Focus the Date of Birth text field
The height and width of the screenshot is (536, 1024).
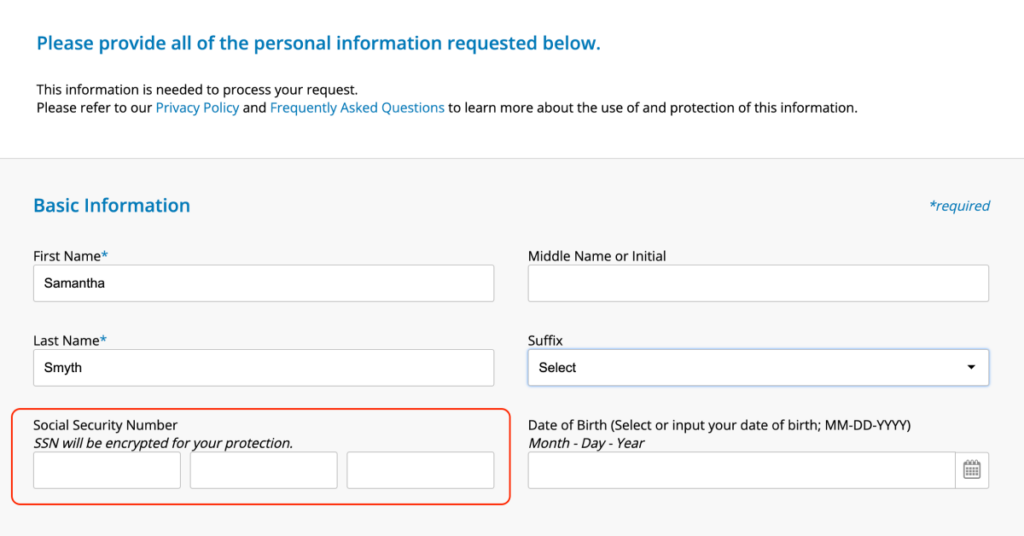742,470
